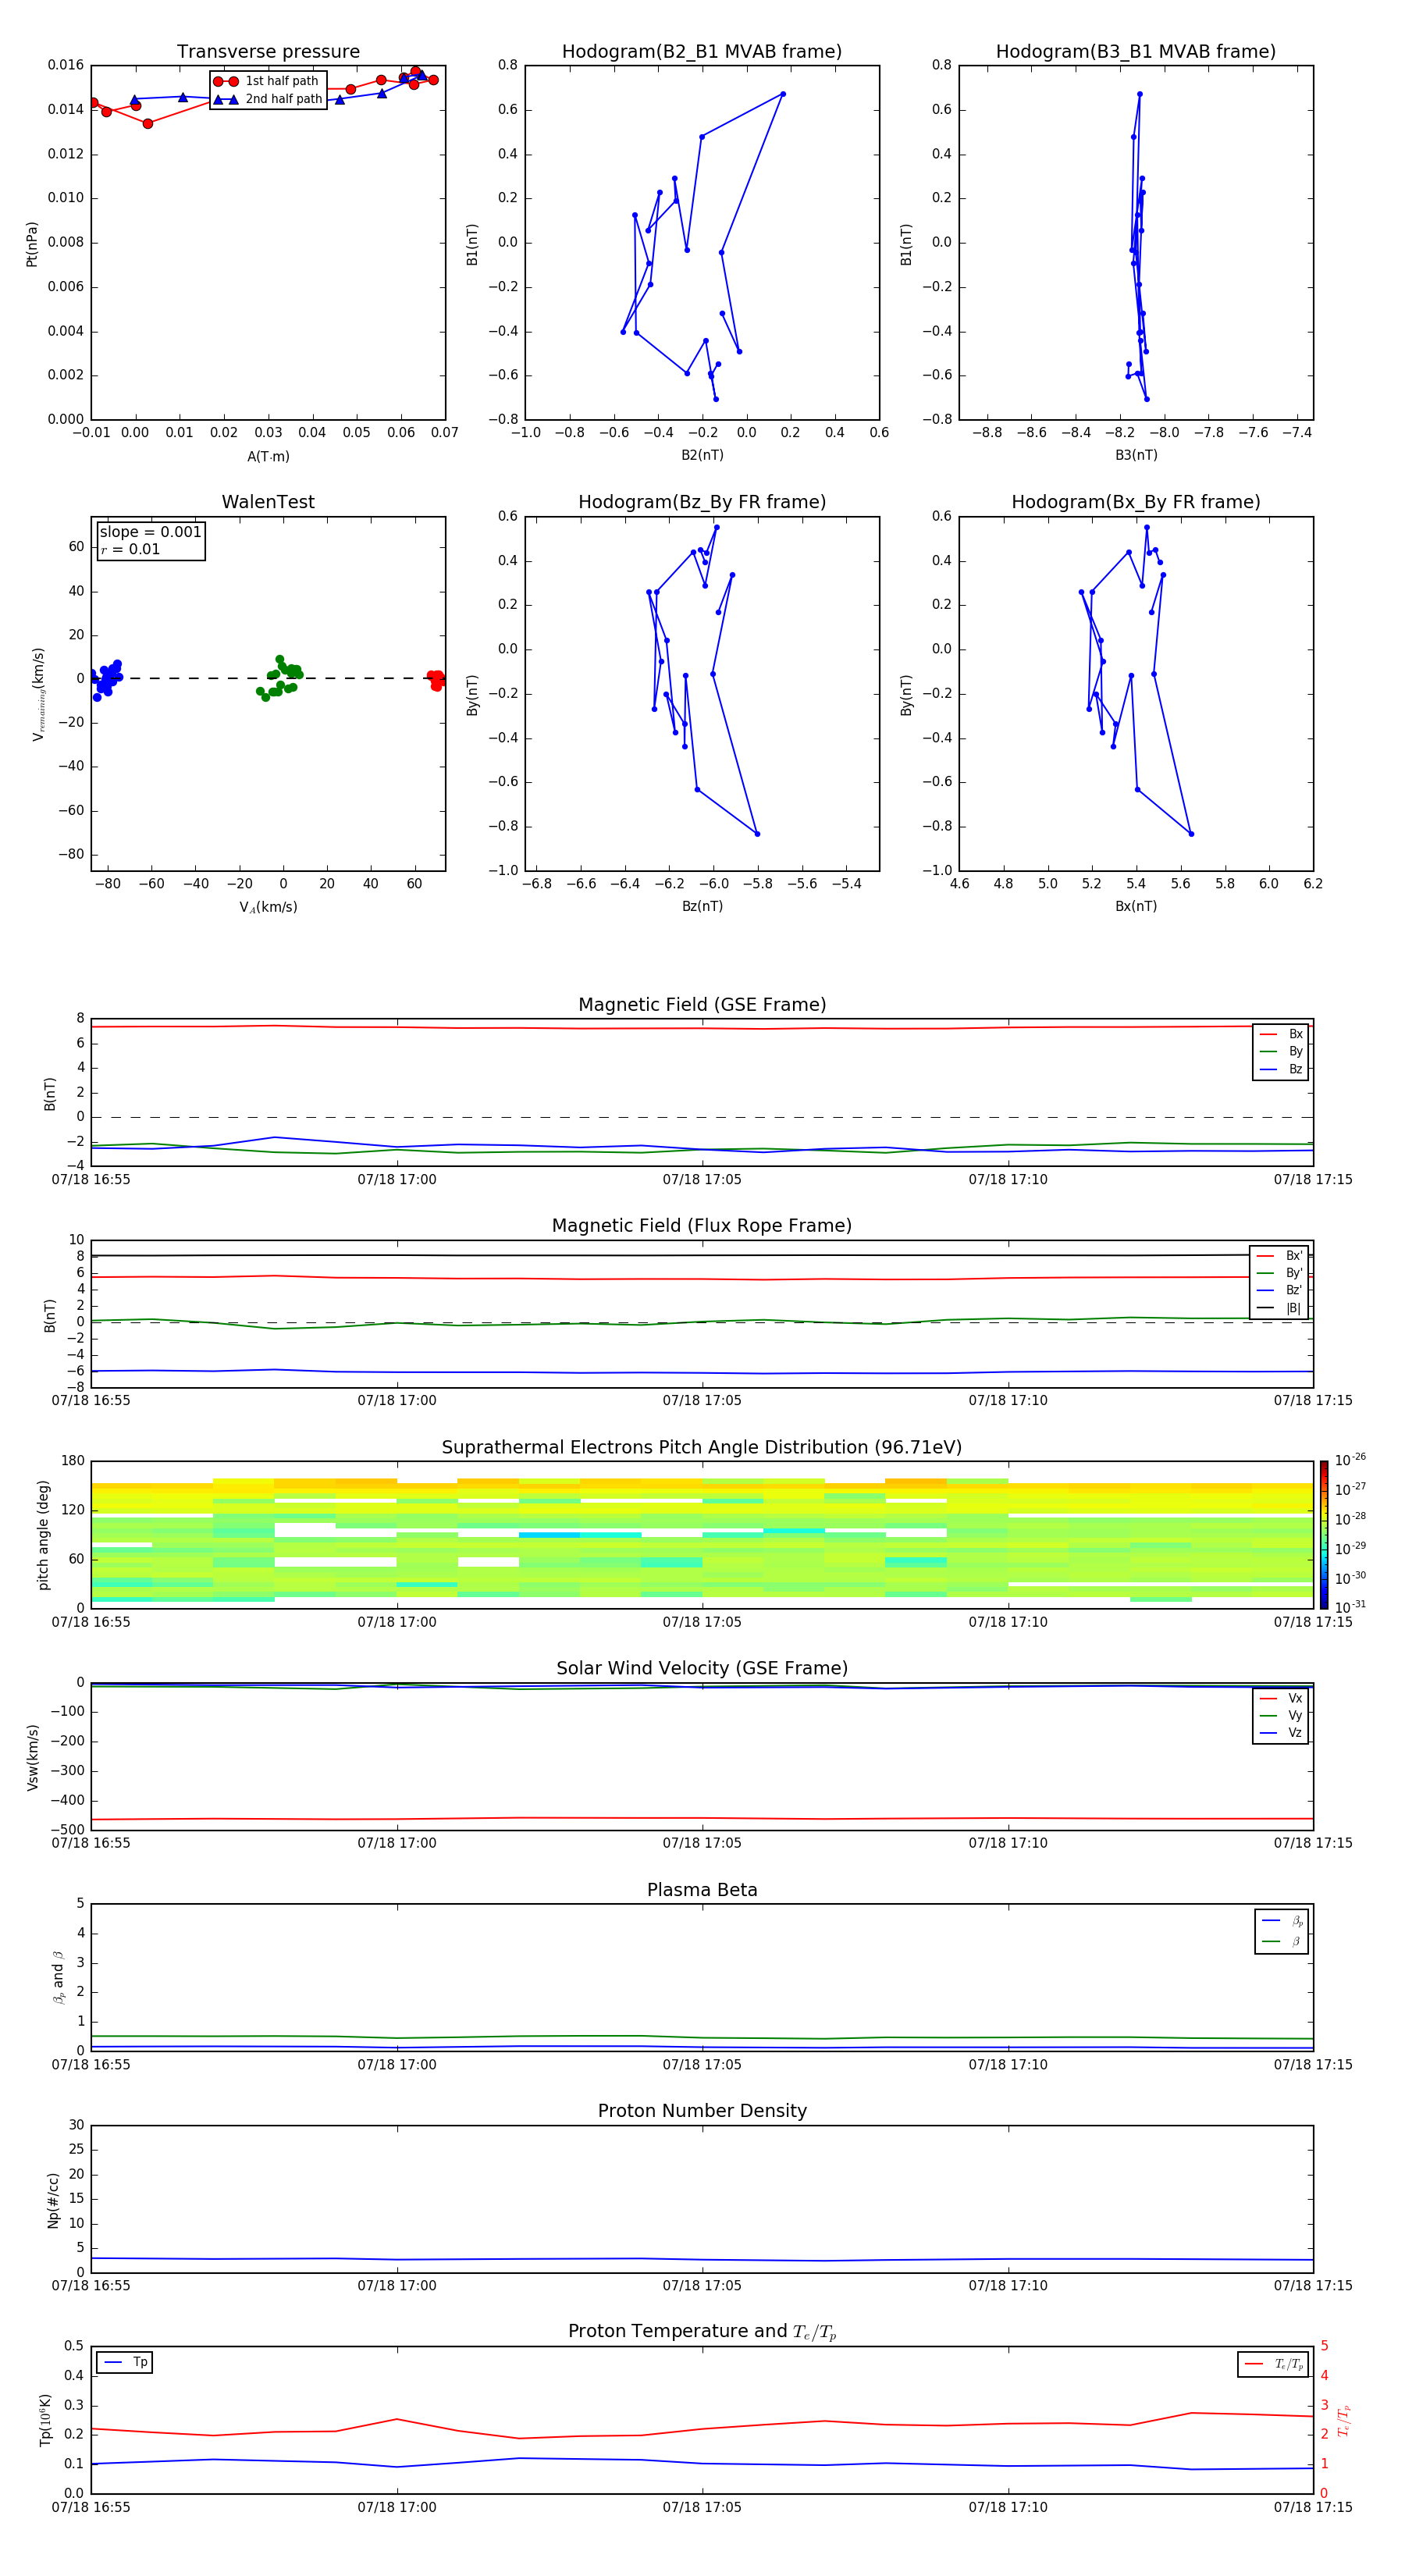The height and width of the screenshot is (2576, 1405).
Task: Select By in the GSE magnetic field legend
Action: [x=1281, y=1051]
